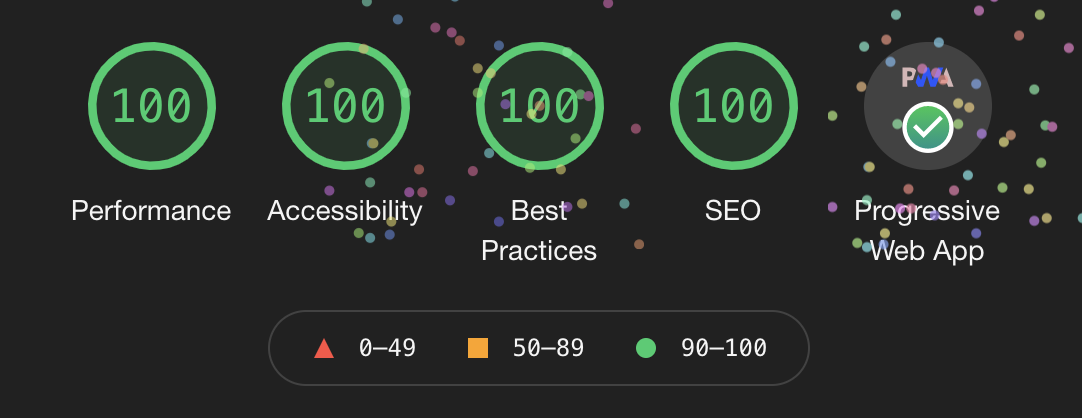Open the Progressive Web App label
1082x418 pixels.
[927, 230]
